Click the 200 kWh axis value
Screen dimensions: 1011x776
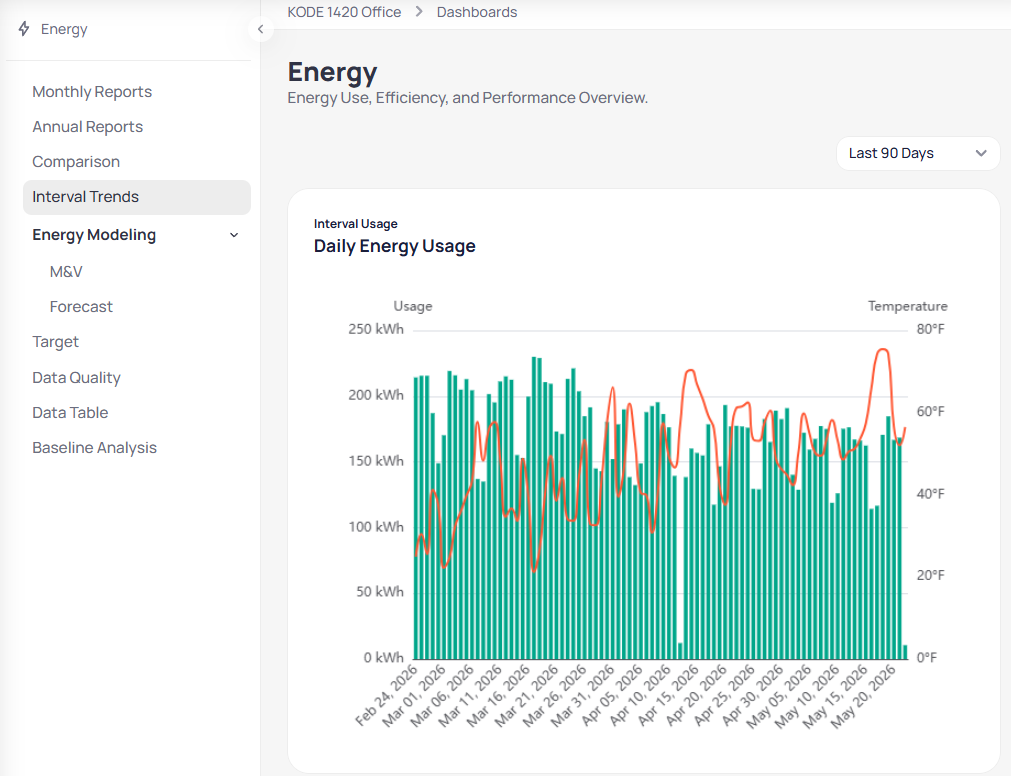pyautogui.click(x=376, y=395)
